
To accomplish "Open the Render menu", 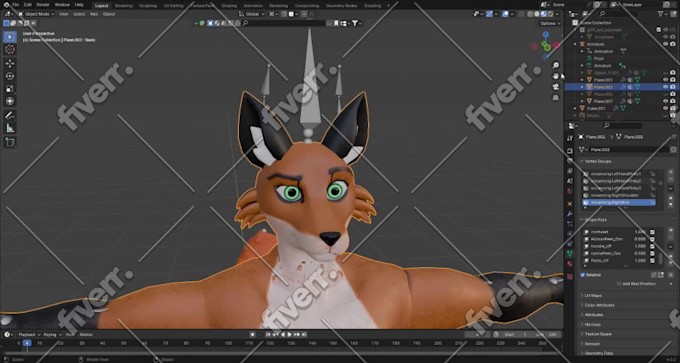I will coord(43,5).
